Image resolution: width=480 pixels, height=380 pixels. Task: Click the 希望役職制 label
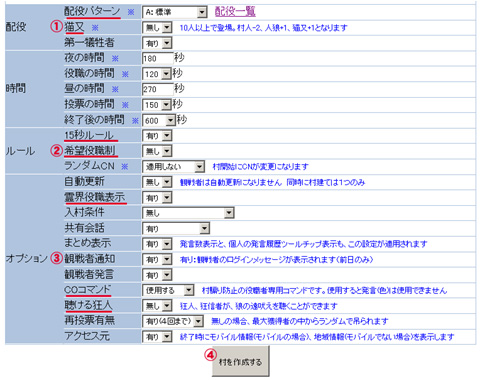[x=90, y=151]
